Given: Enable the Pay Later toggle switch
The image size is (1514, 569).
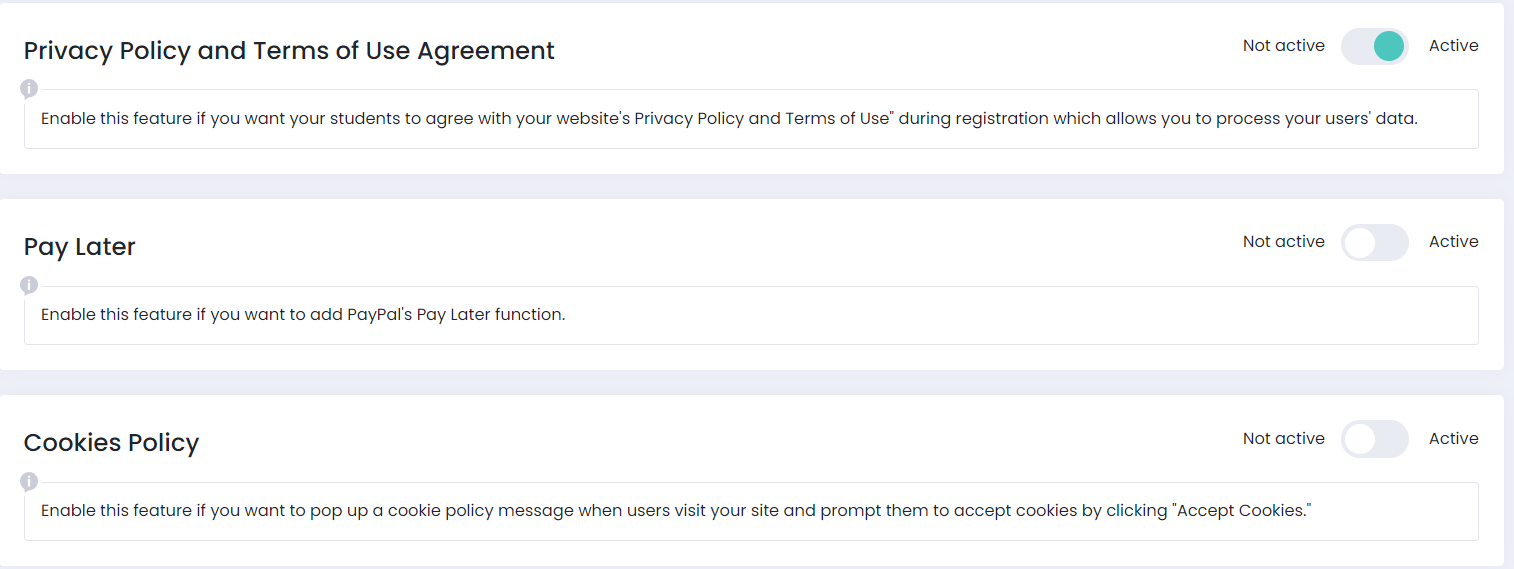Looking at the screenshot, I should [1375, 242].
